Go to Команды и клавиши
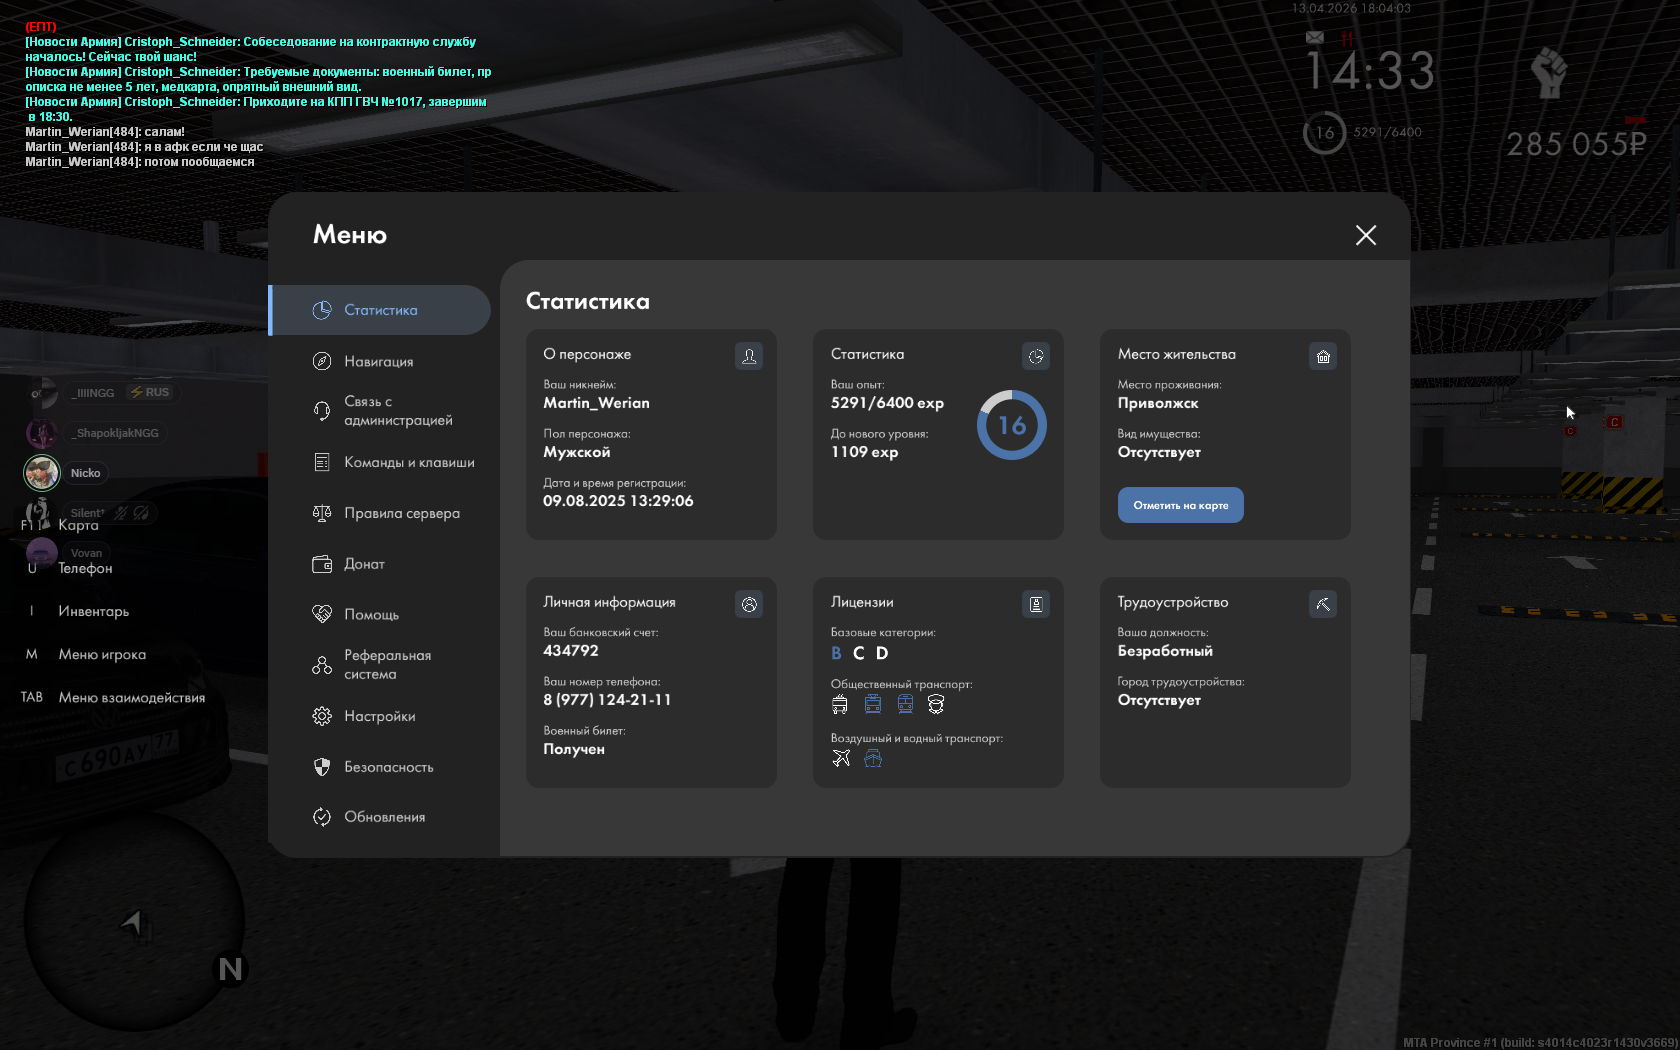Image resolution: width=1680 pixels, height=1050 pixels. [x=408, y=462]
